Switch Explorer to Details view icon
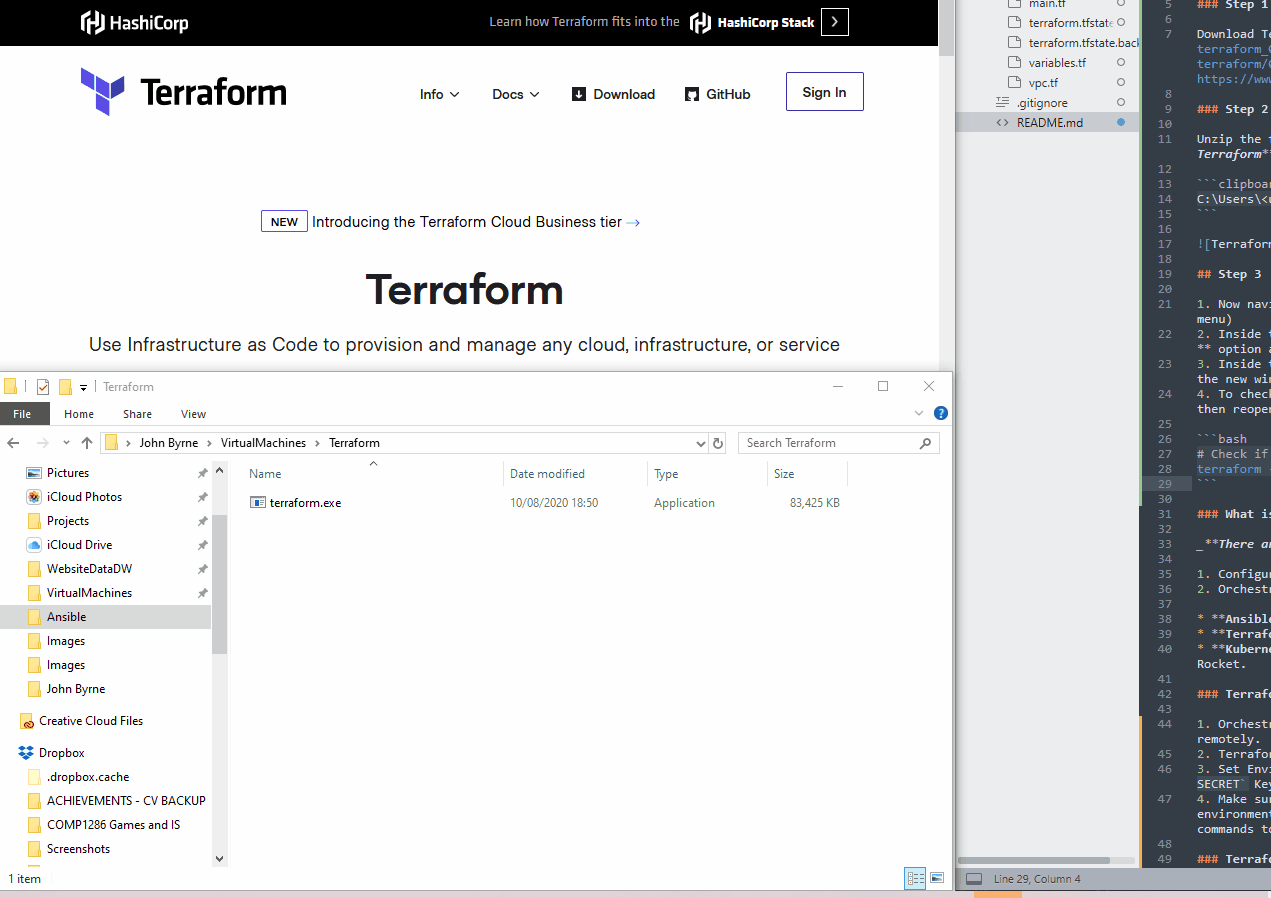Screen dimensions: 1271x898 tap(915, 878)
